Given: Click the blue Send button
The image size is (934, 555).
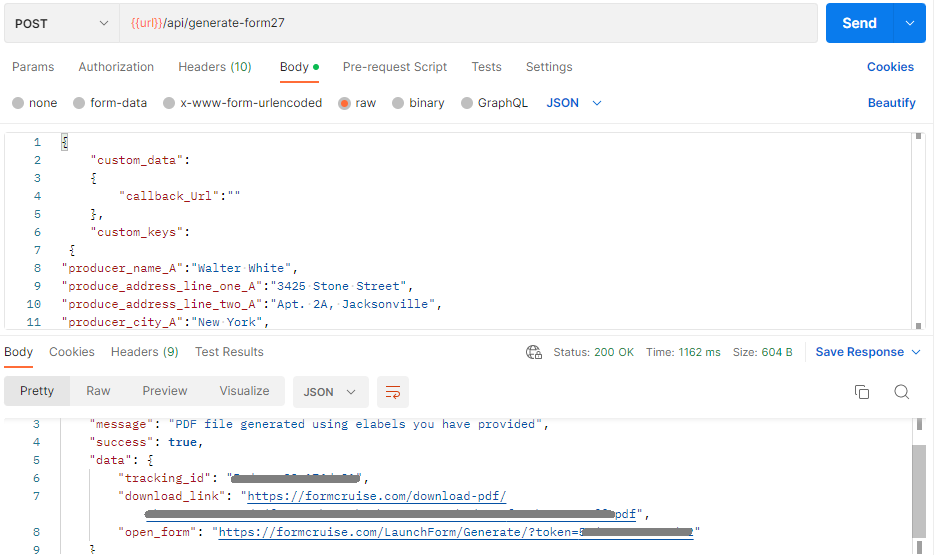Looking at the screenshot, I should [859, 23].
